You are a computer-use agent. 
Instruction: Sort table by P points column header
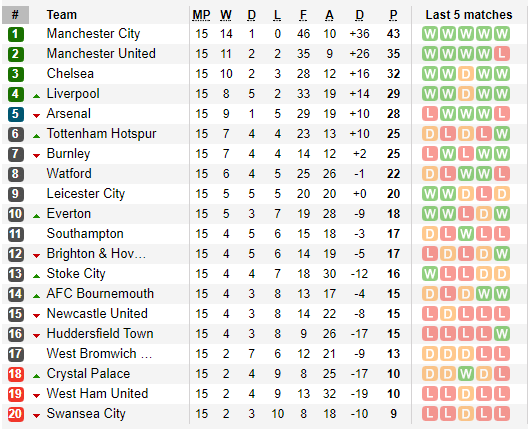[393, 15]
